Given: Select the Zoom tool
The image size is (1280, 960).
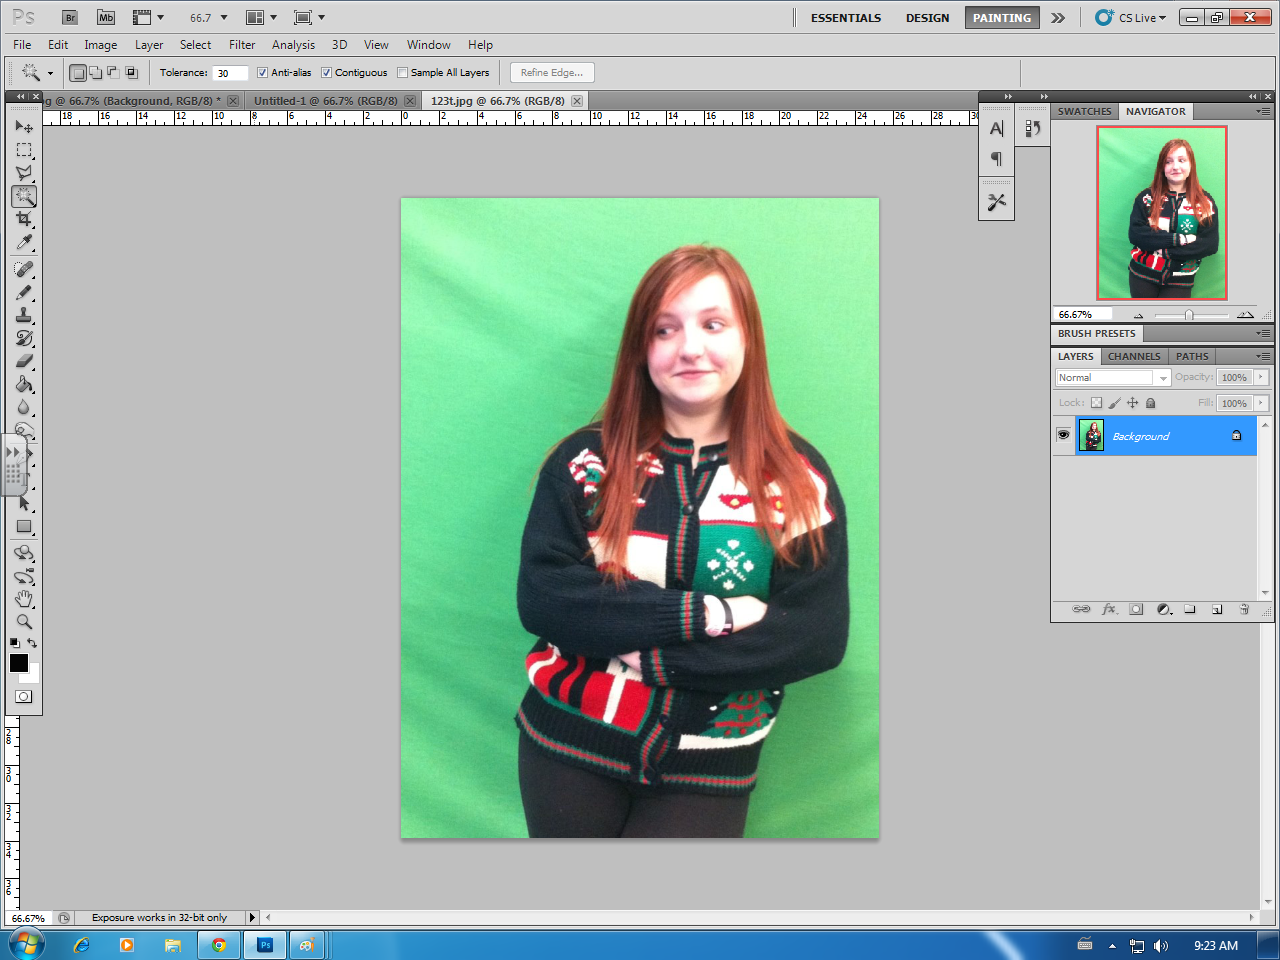Looking at the screenshot, I should [24, 622].
